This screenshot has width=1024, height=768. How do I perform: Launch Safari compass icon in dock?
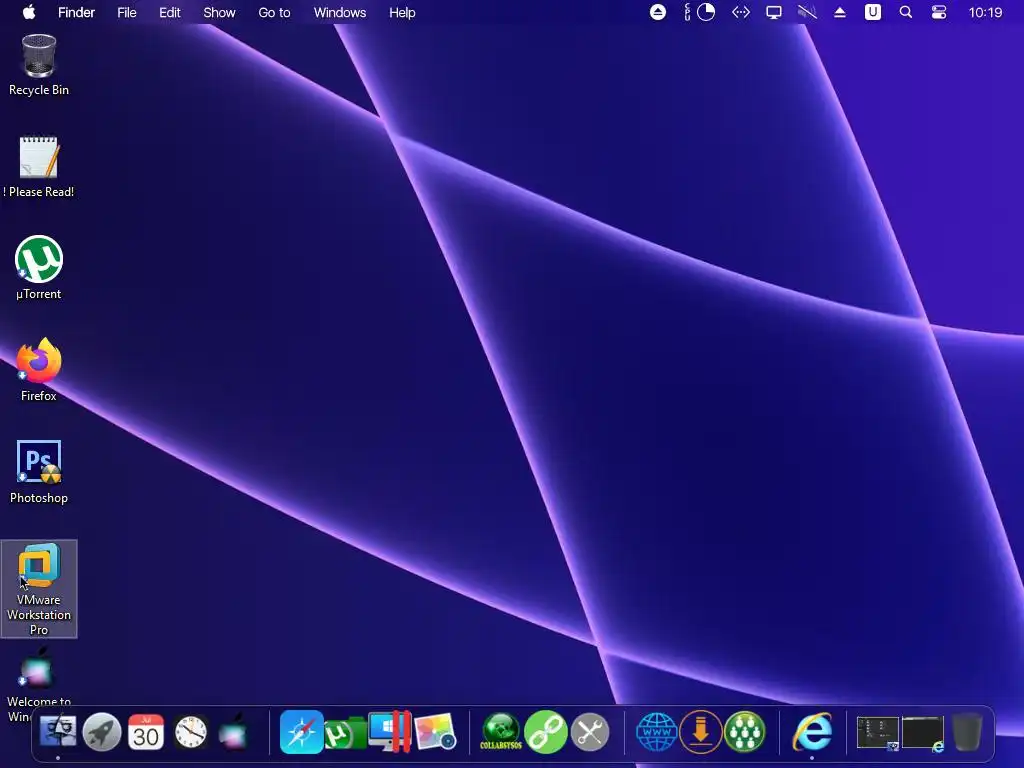point(301,732)
